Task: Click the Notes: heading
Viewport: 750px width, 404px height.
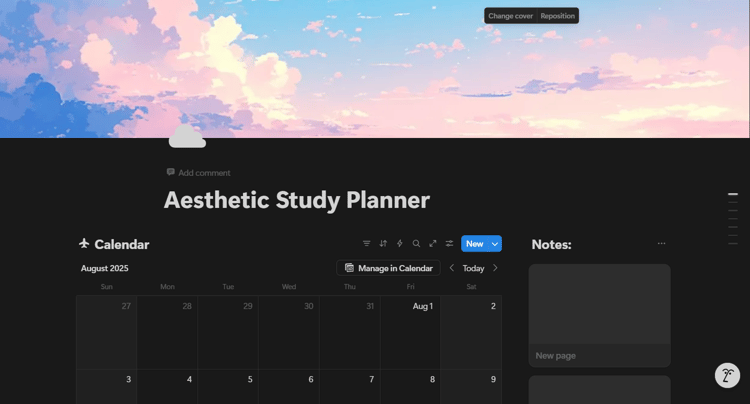Action: (x=551, y=244)
